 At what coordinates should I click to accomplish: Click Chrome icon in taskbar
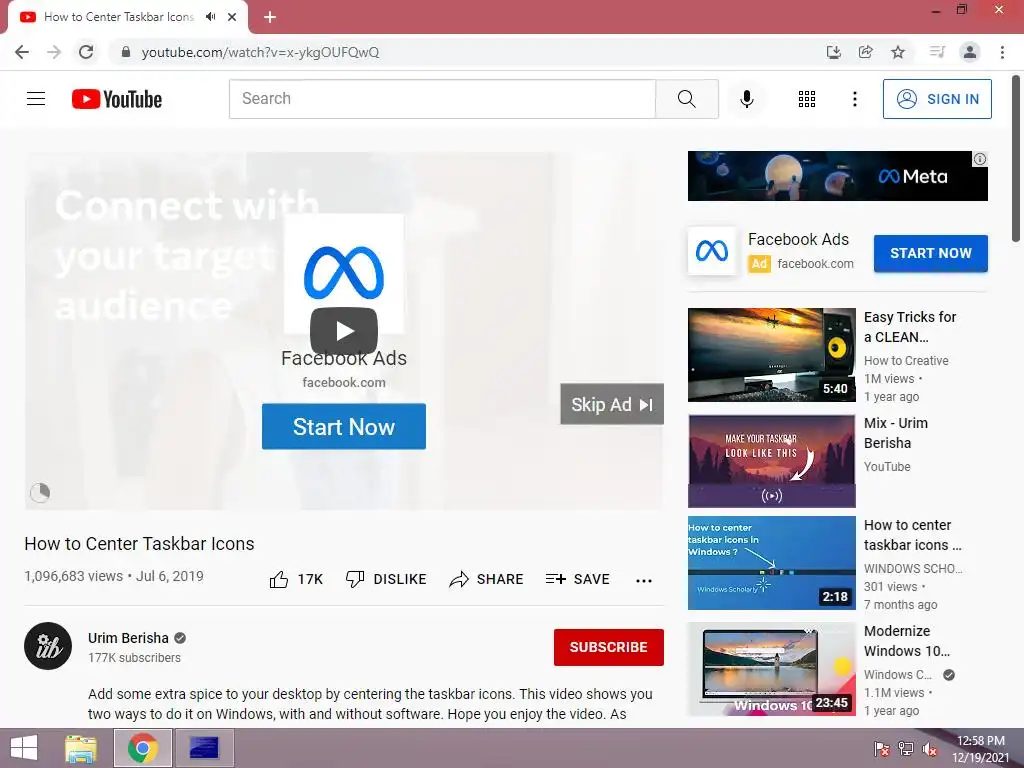pyautogui.click(x=143, y=748)
